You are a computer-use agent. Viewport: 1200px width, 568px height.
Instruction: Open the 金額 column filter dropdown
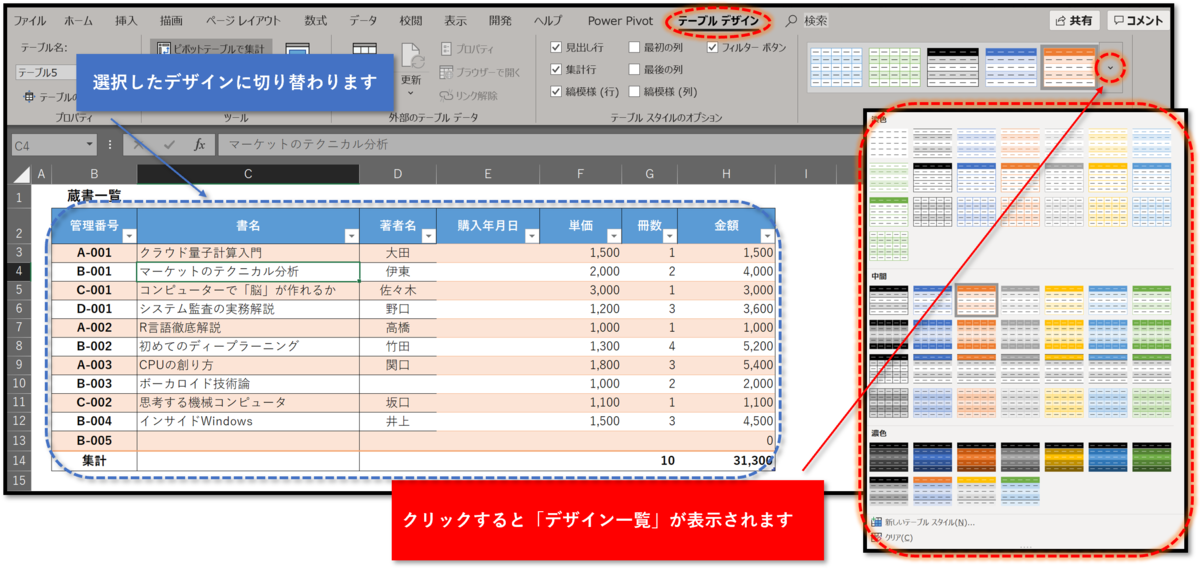coord(766,236)
